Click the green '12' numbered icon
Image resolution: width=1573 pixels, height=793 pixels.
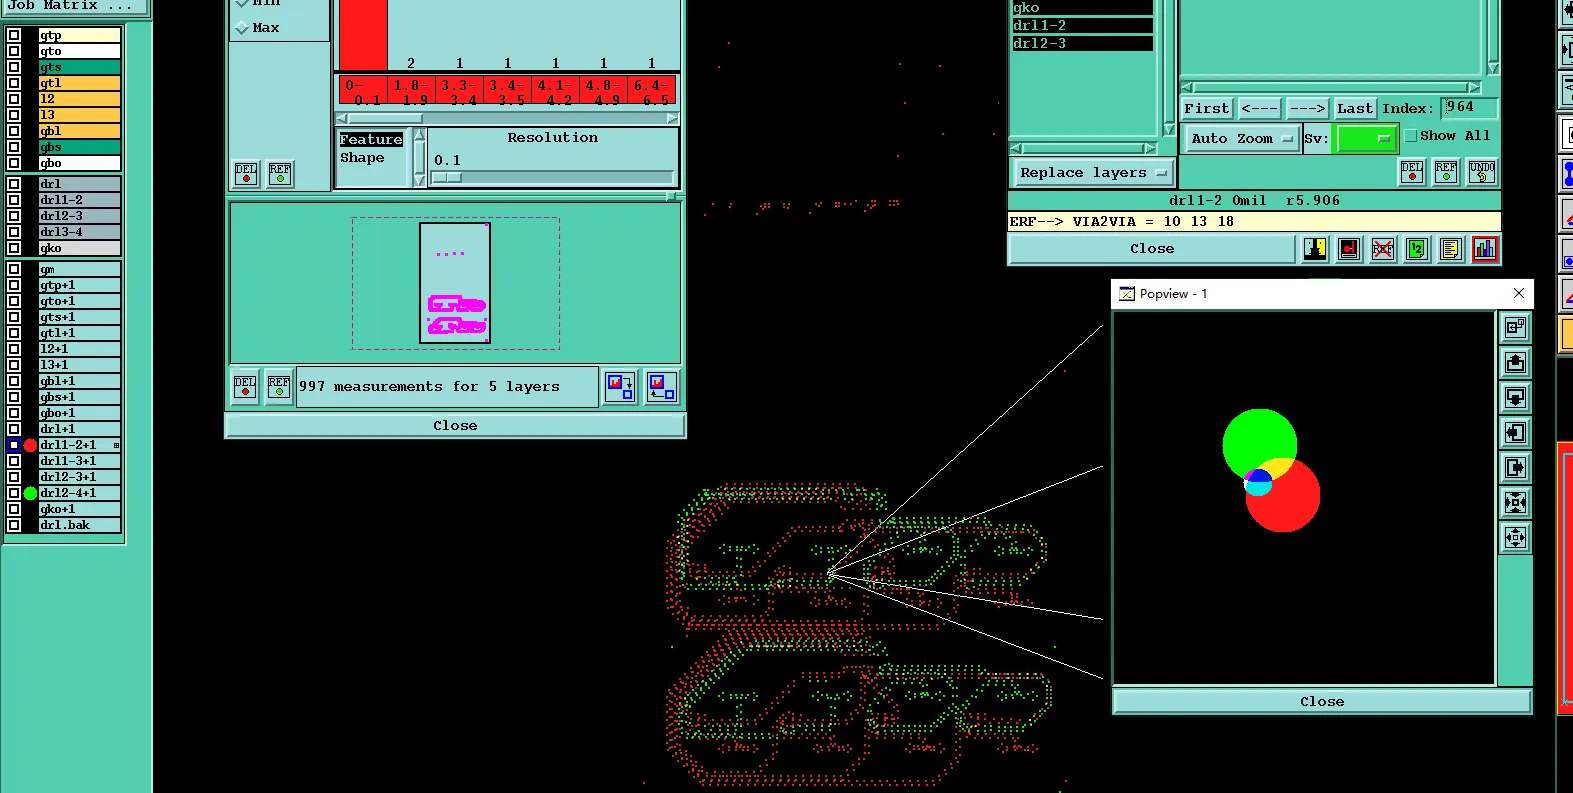(x=1417, y=249)
